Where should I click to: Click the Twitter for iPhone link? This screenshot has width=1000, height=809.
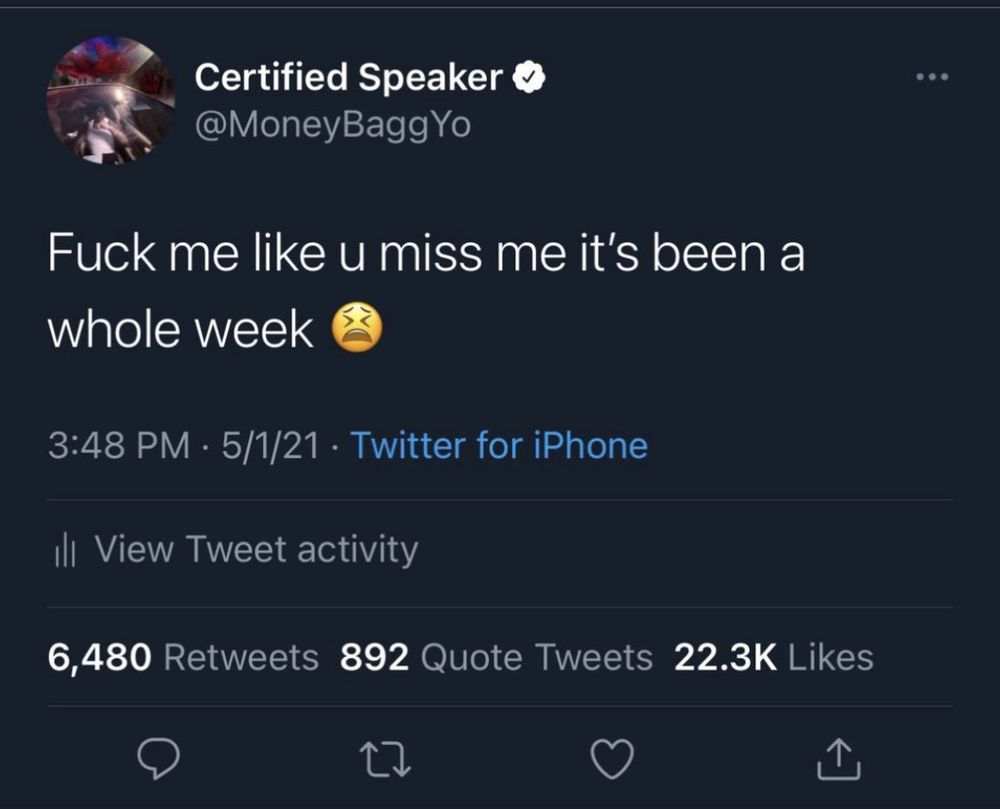coord(499,445)
